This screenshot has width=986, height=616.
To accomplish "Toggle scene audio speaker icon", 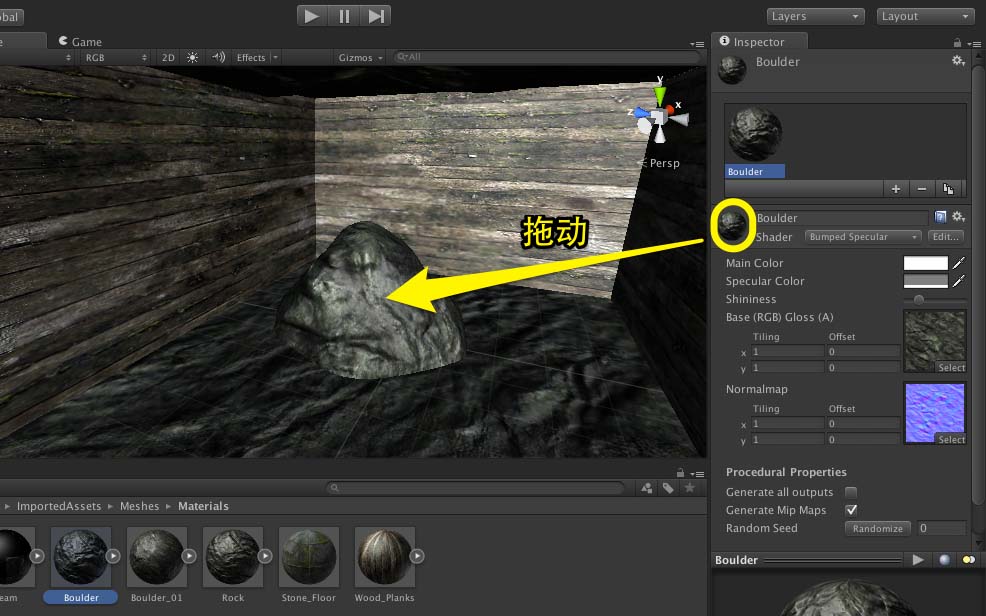I will pyautogui.click(x=218, y=57).
